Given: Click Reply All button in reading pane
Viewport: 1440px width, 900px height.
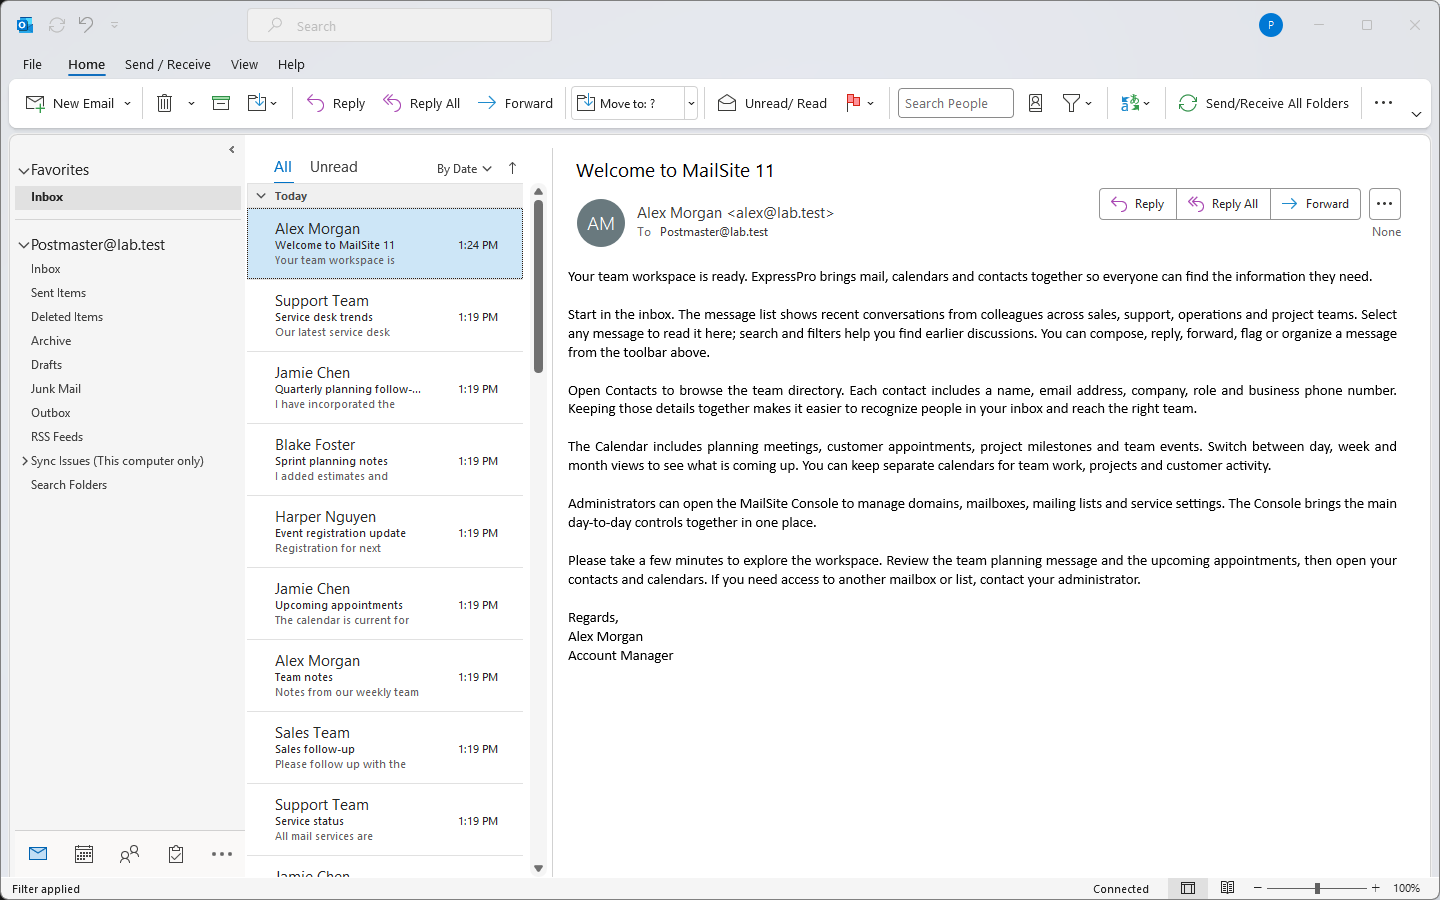Looking at the screenshot, I should click(1223, 204).
